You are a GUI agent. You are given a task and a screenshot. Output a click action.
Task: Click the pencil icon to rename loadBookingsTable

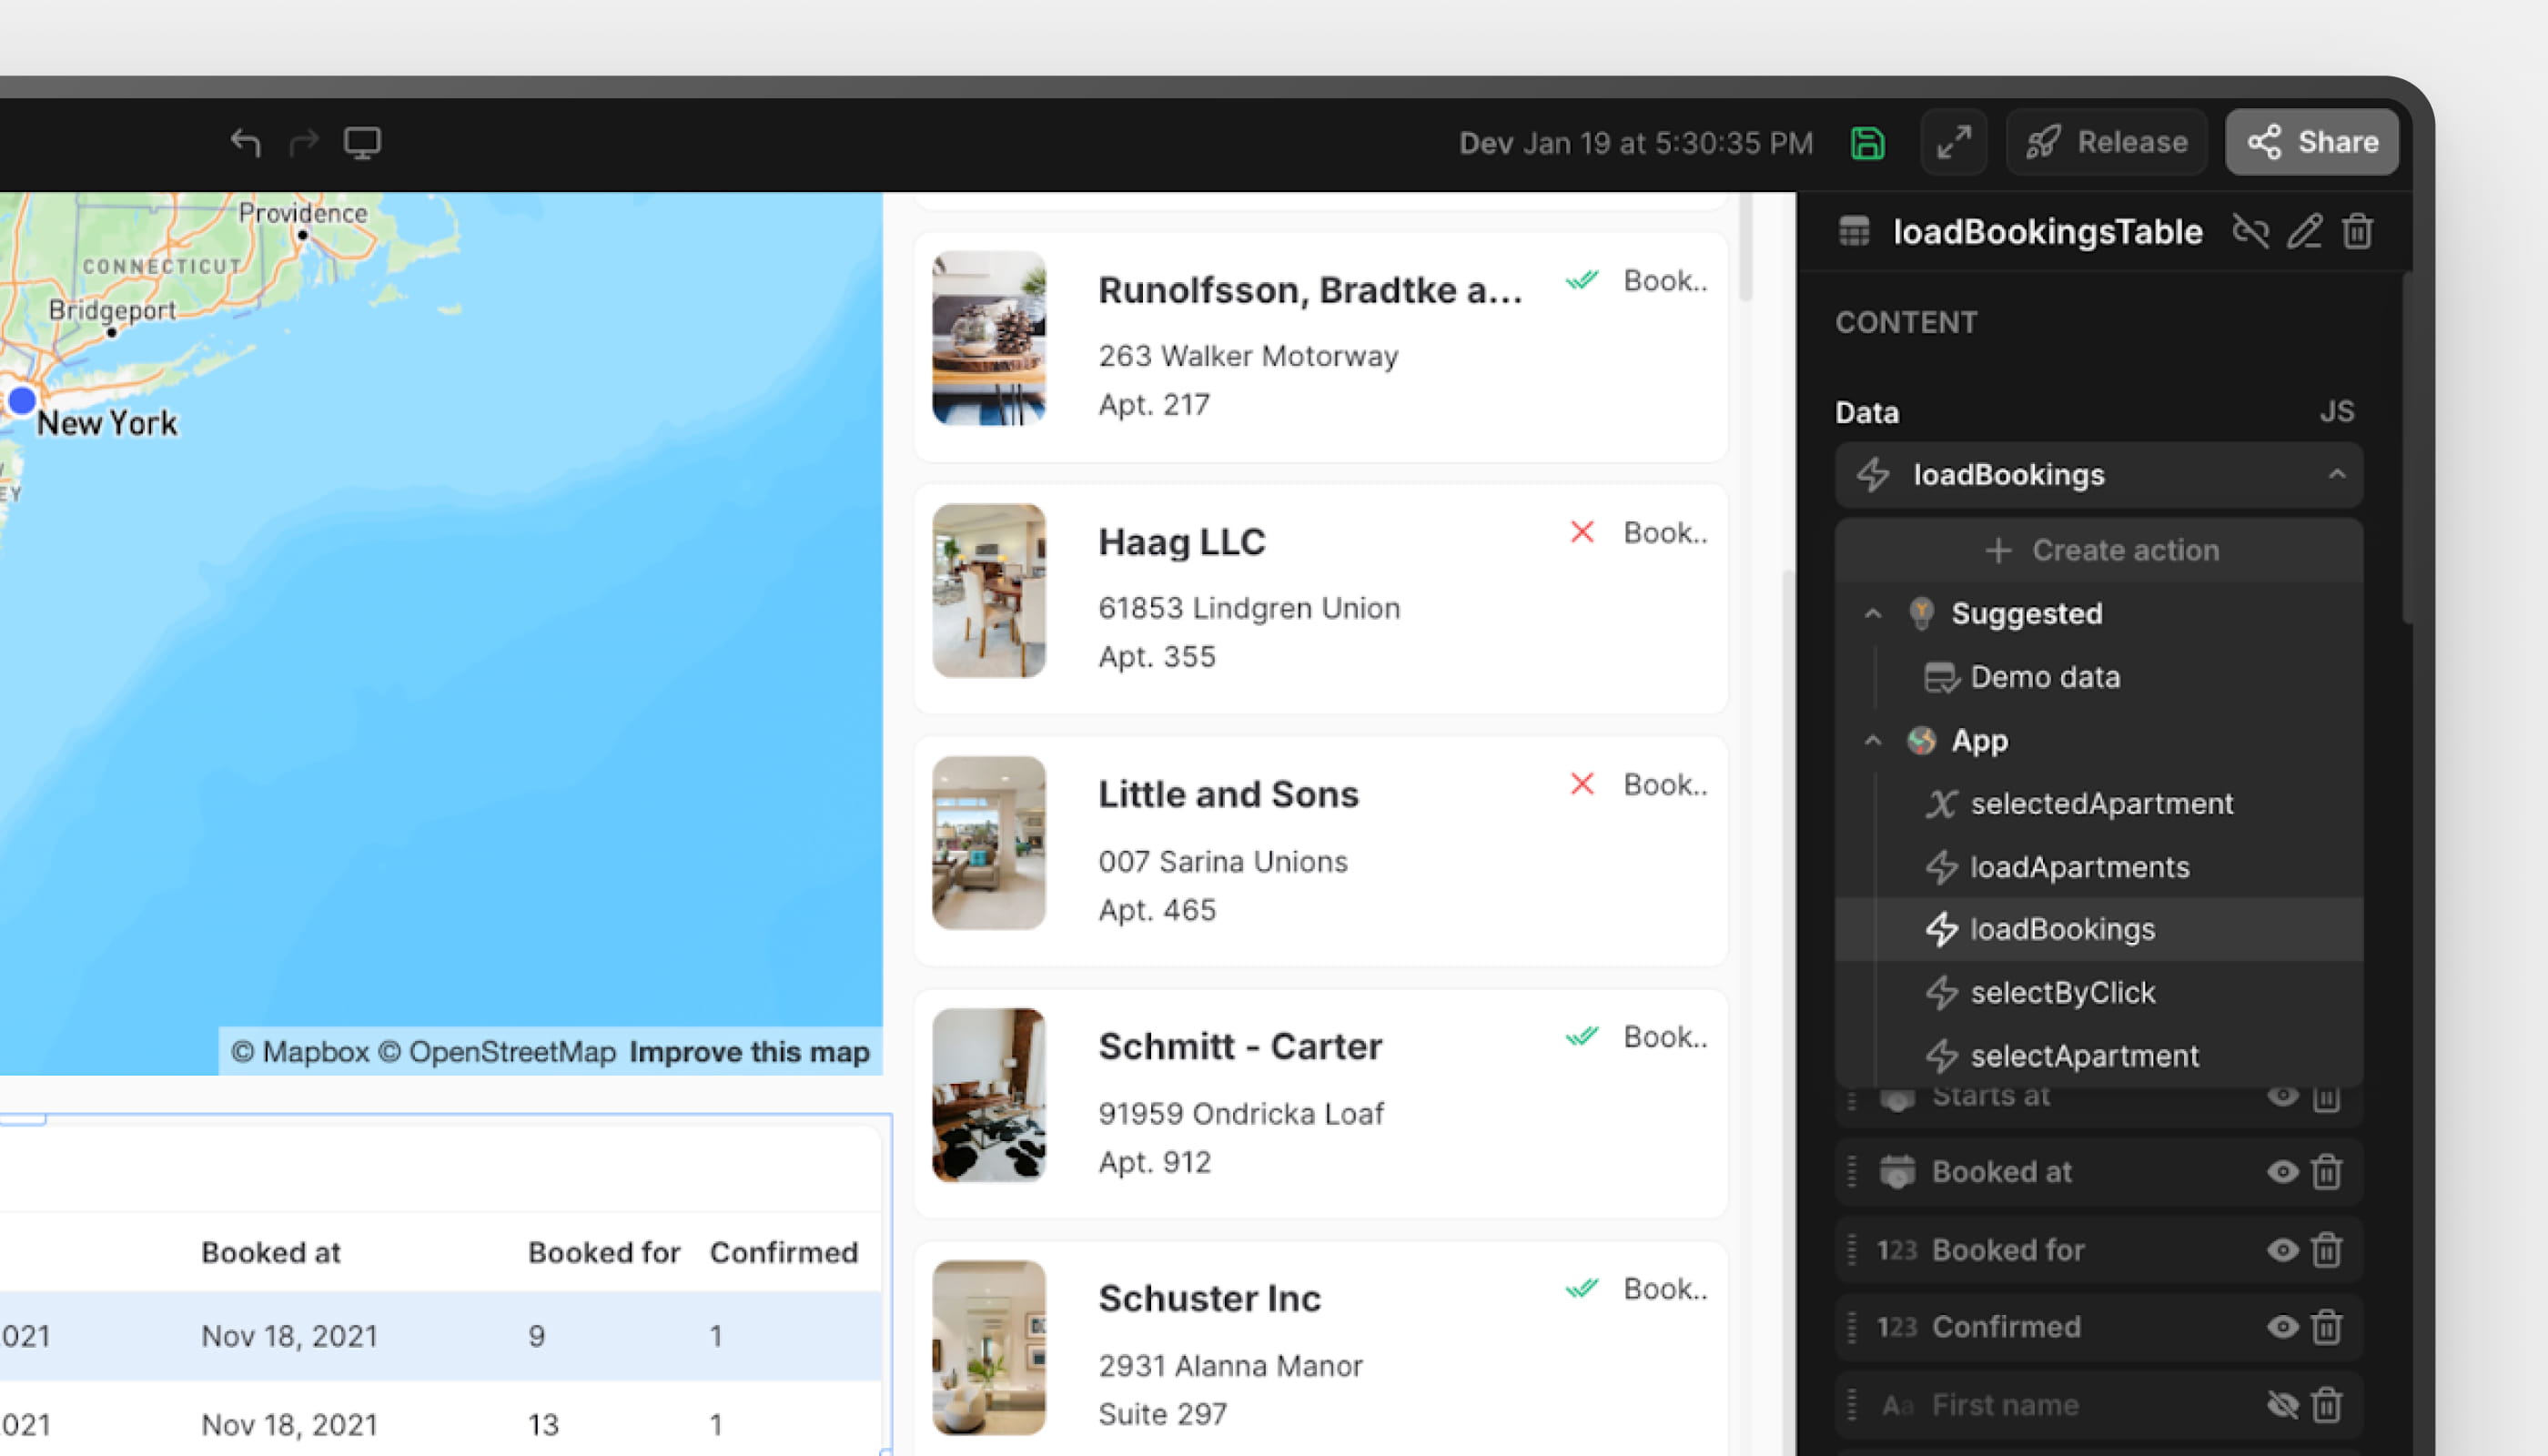tap(2304, 232)
